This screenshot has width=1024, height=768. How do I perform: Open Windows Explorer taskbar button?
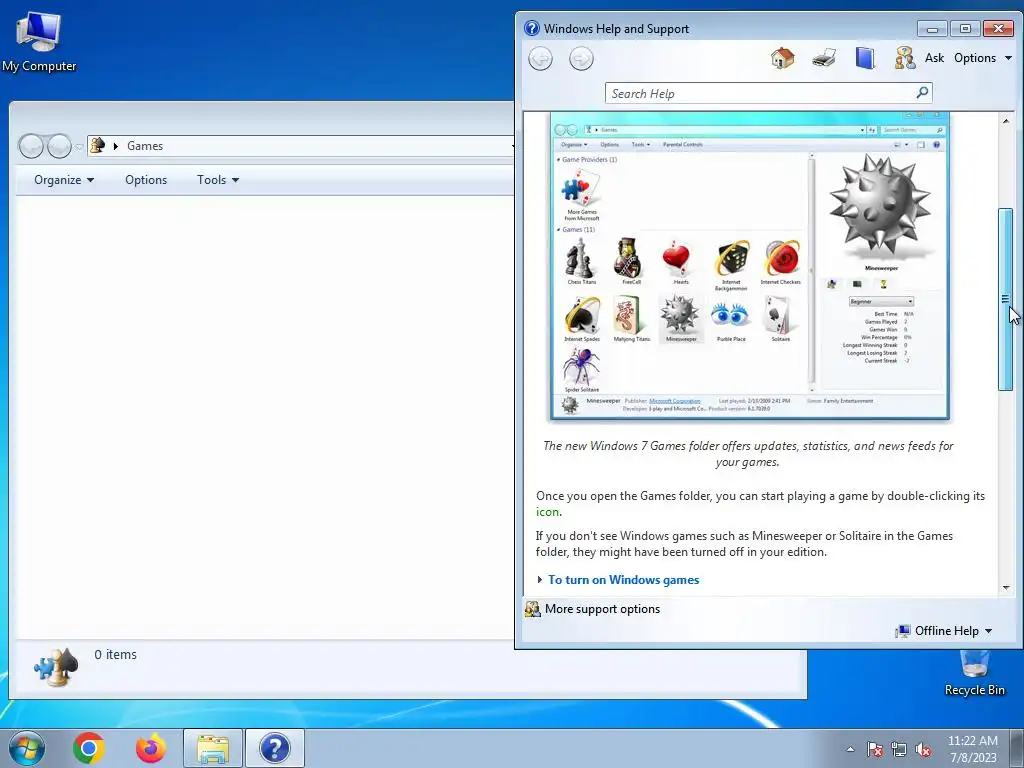tap(213, 748)
